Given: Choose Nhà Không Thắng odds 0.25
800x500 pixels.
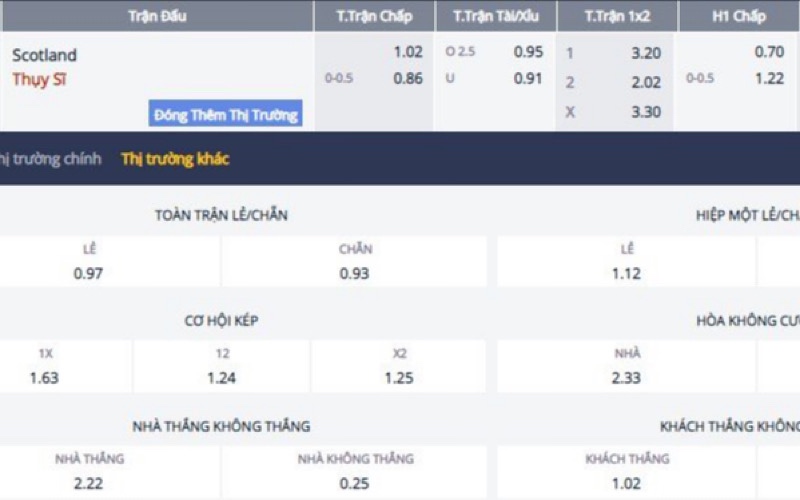Looking at the screenshot, I should tap(355, 482).
